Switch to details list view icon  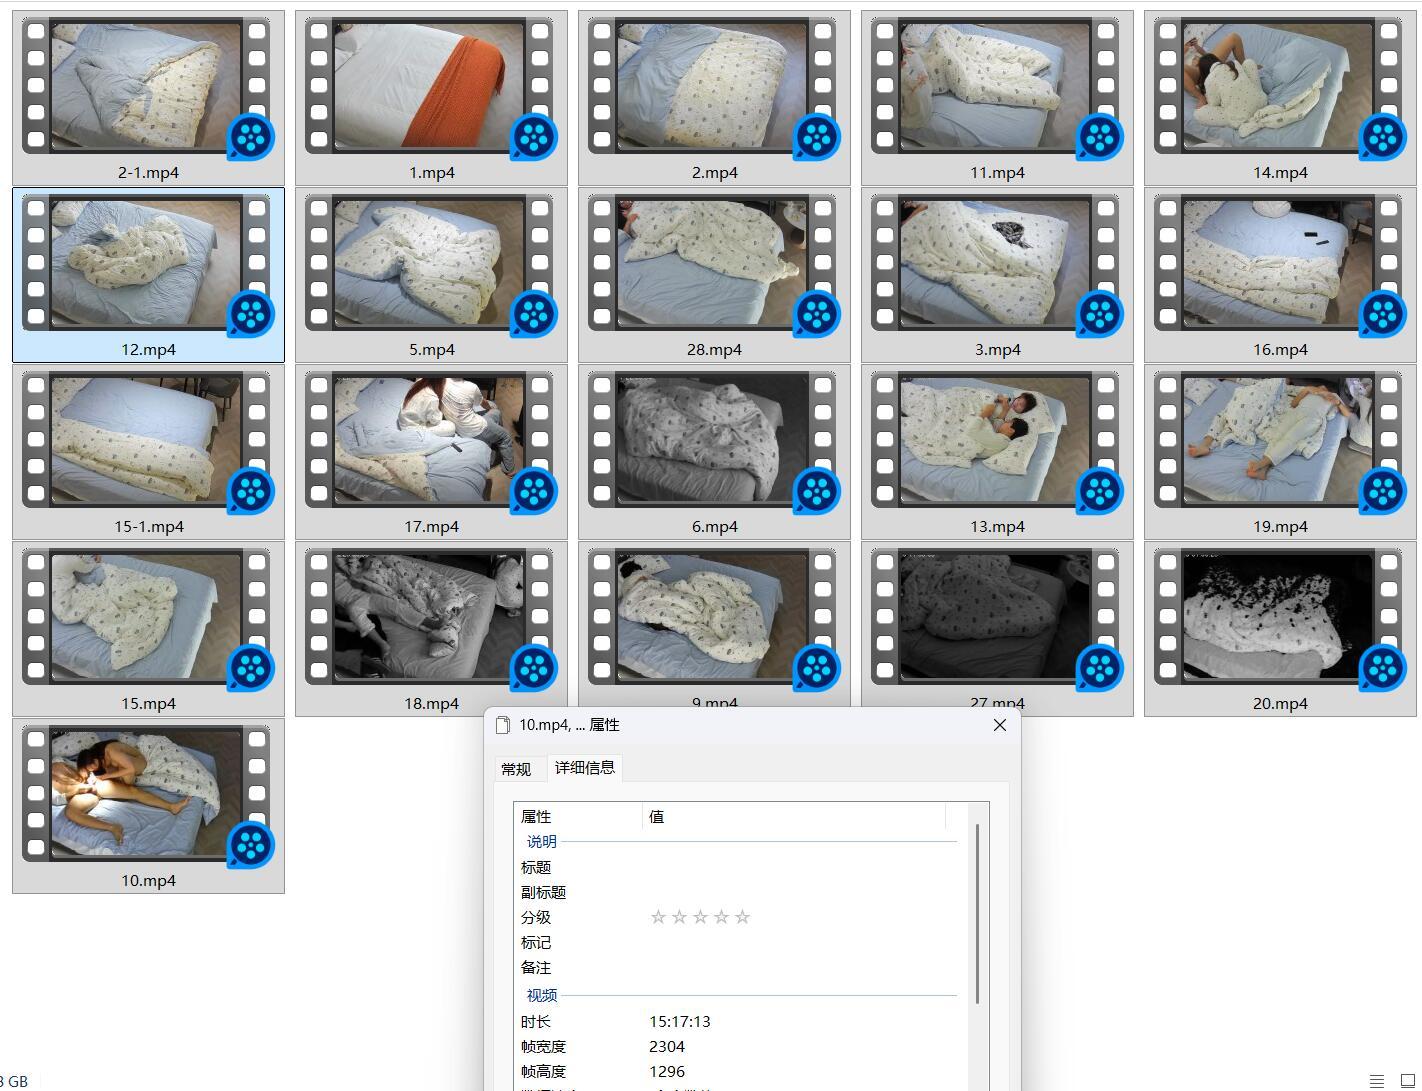[x=1377, y=1081]
